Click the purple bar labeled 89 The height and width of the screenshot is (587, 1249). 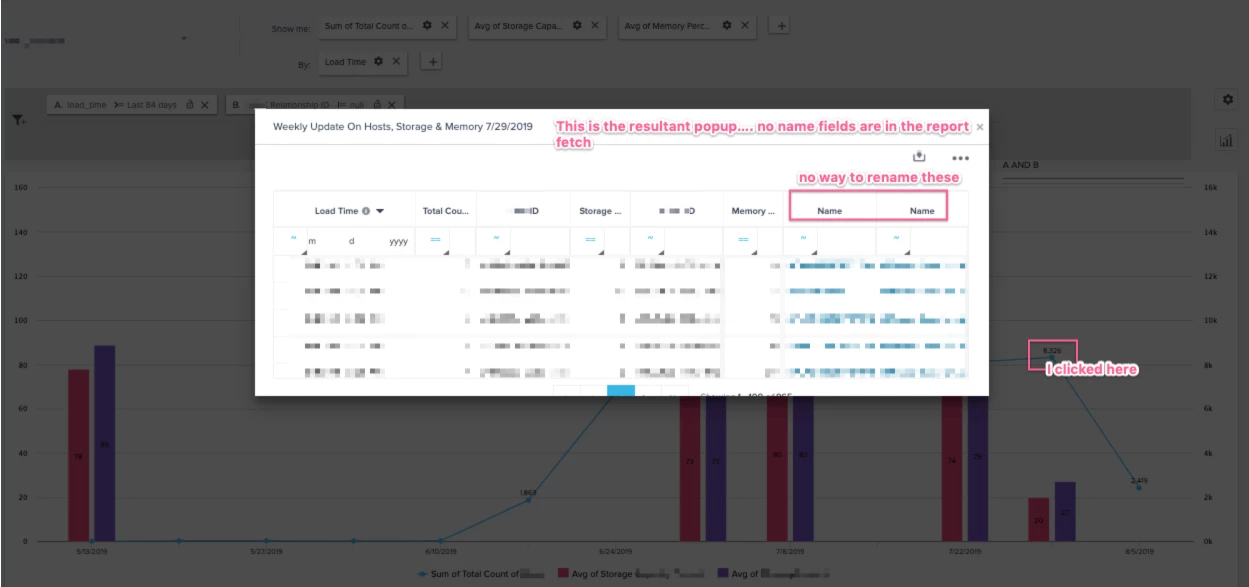(104, 443)
